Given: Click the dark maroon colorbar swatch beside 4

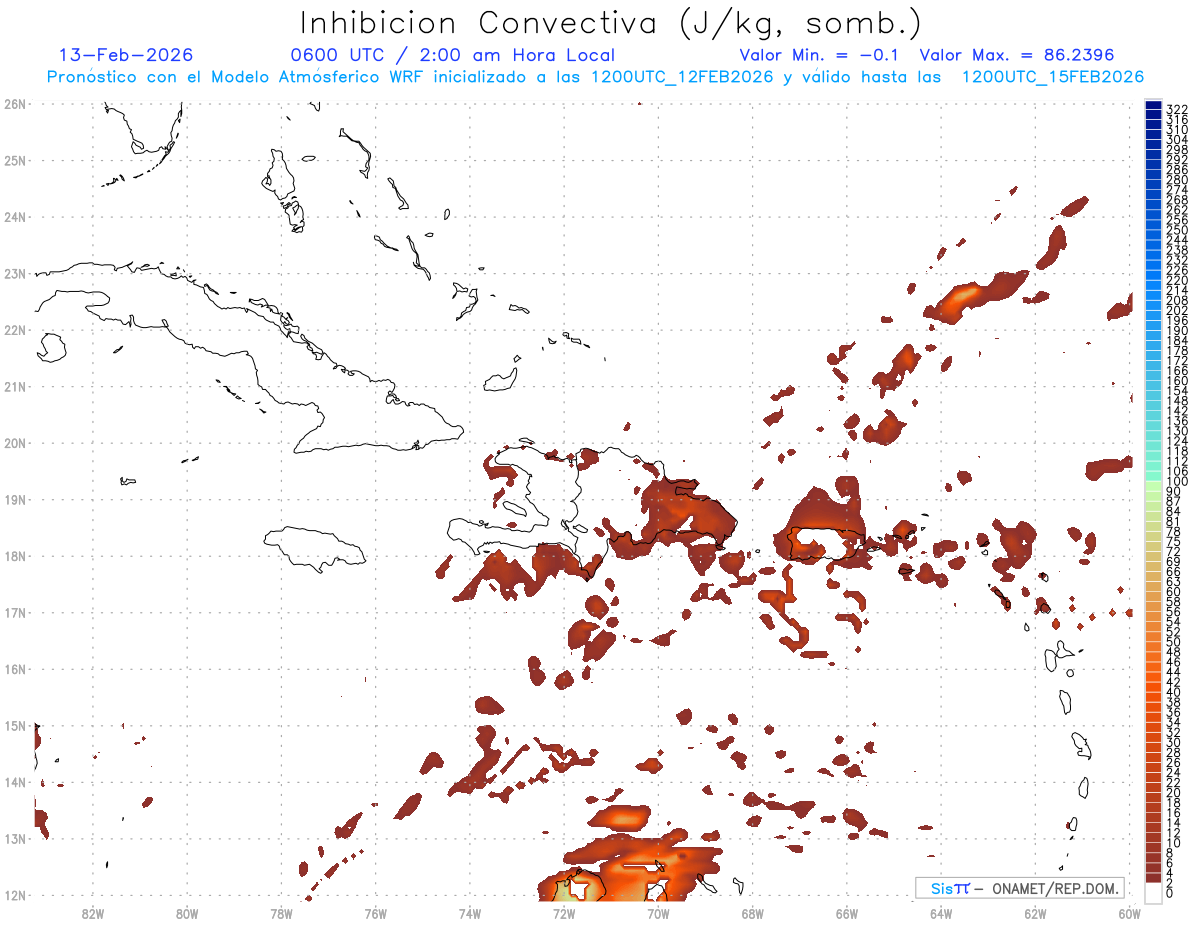Looking at the screenshot, I should pos(1154,869).
